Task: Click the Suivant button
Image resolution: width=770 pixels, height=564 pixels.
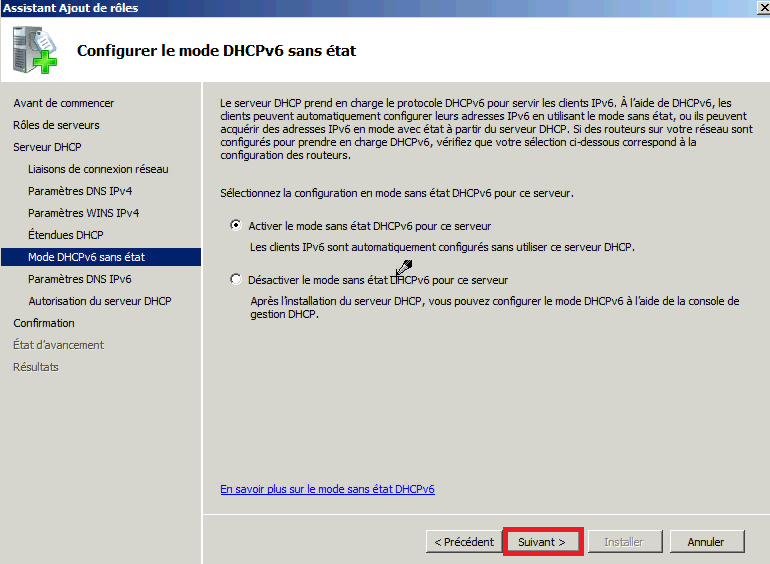Action: click(543, 542)
